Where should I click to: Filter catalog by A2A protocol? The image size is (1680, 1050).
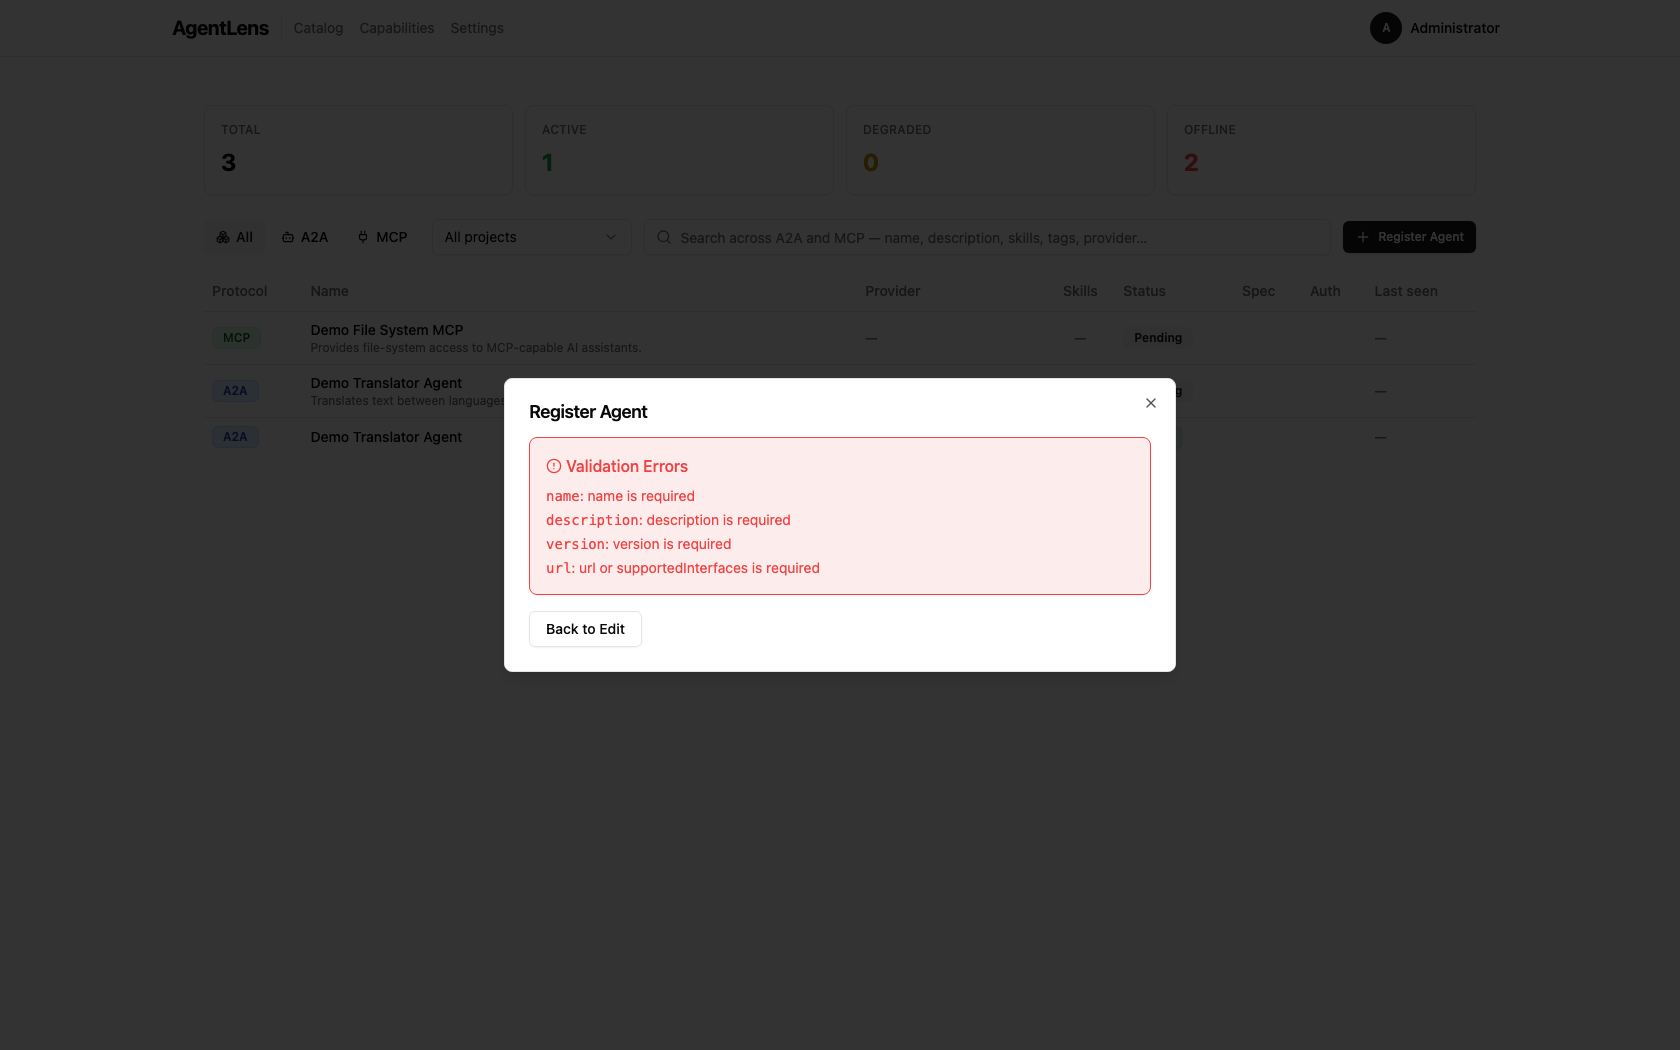304,237
